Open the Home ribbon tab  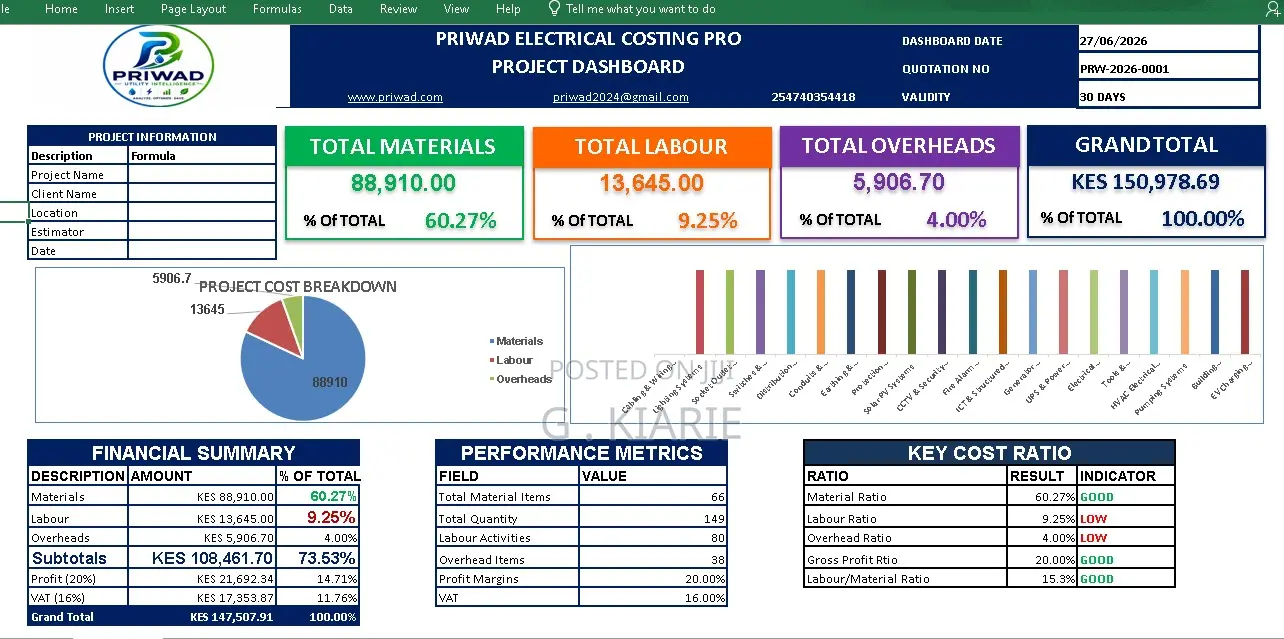click(61, 9)
